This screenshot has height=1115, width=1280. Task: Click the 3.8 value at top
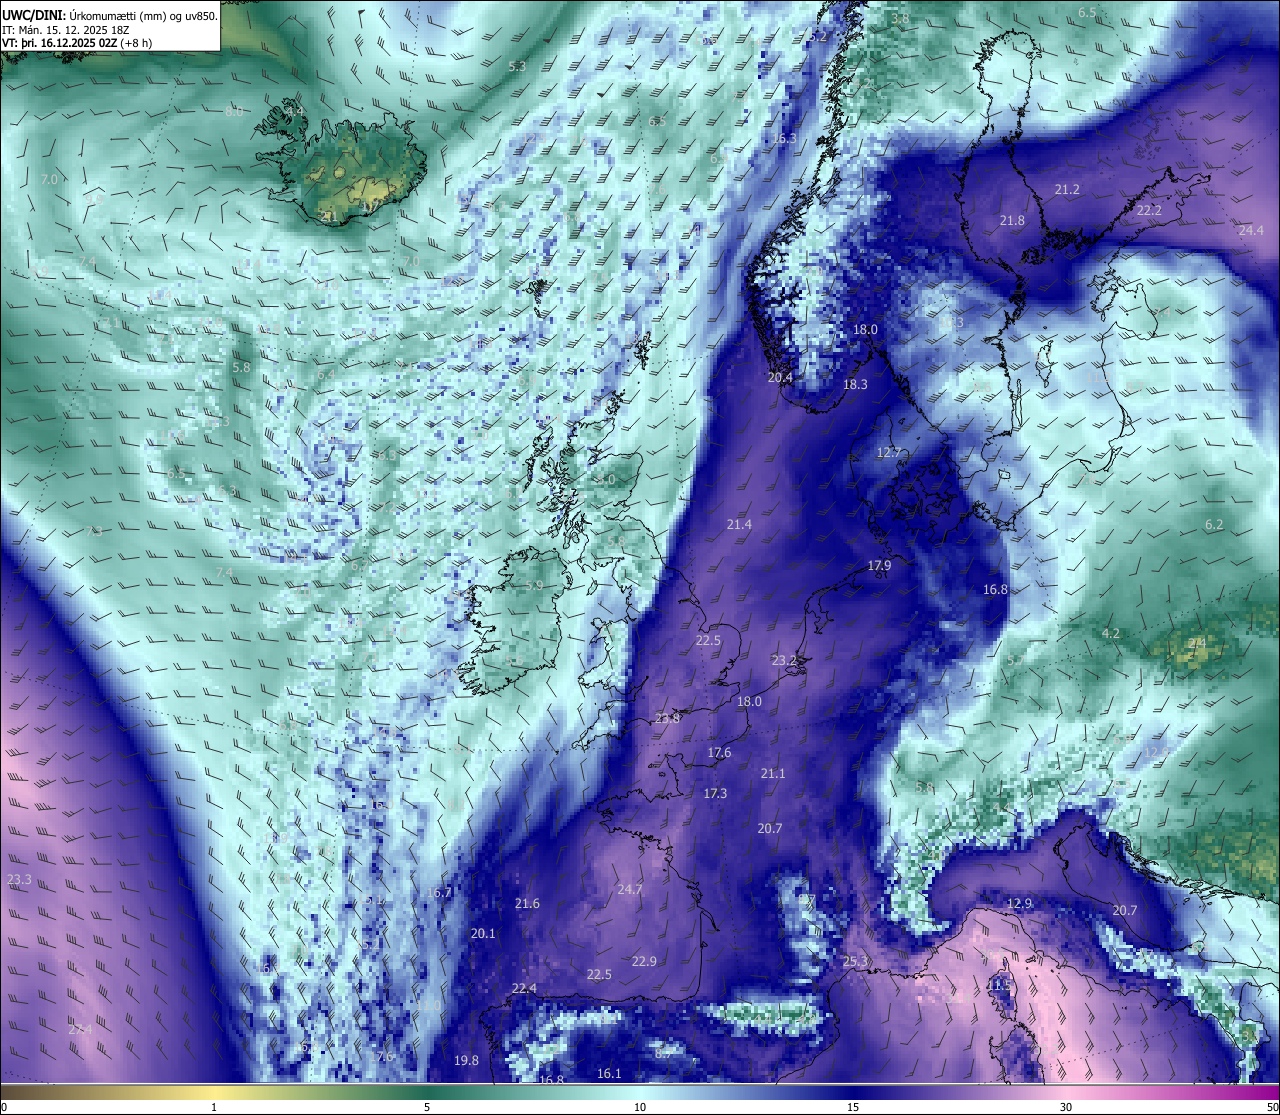pyautogui.click(x=900, y=19)
